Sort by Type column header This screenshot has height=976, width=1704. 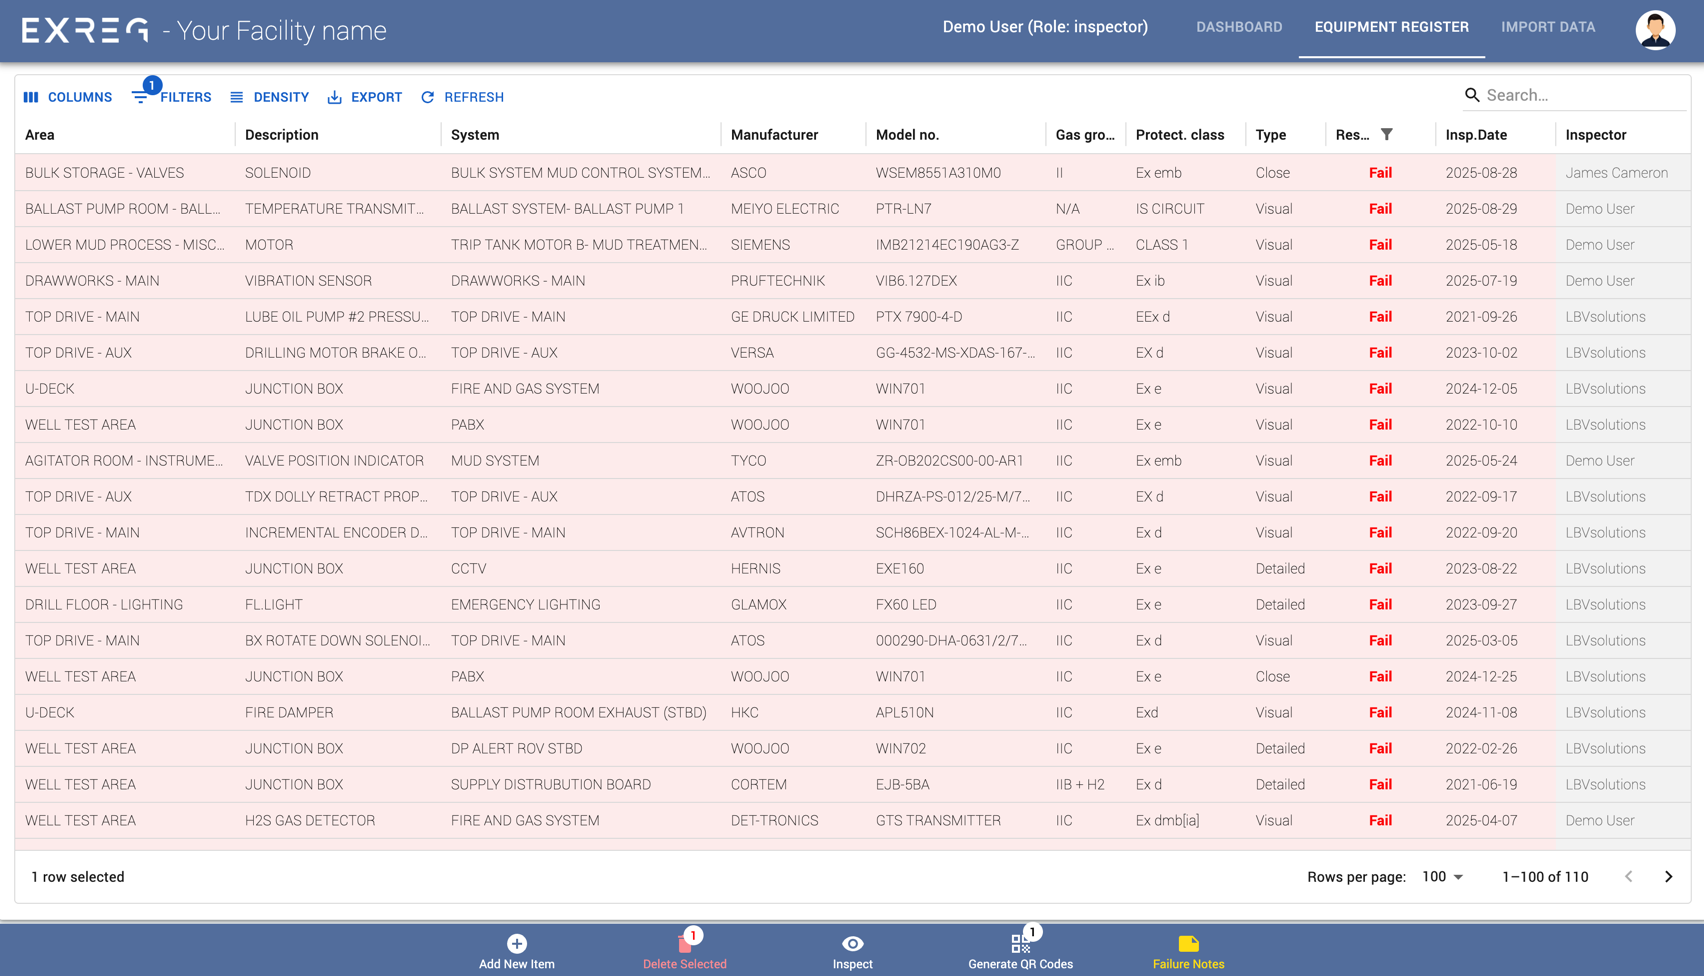click(x=1271, y=135)
